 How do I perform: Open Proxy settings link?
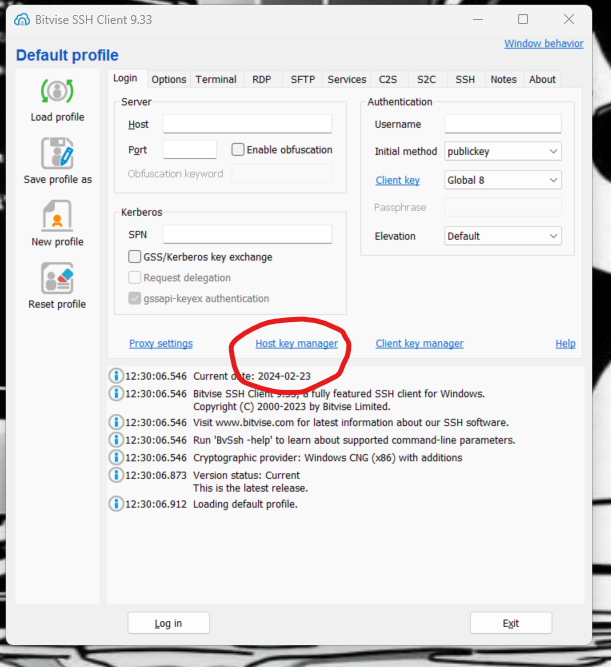click(161, 343)
